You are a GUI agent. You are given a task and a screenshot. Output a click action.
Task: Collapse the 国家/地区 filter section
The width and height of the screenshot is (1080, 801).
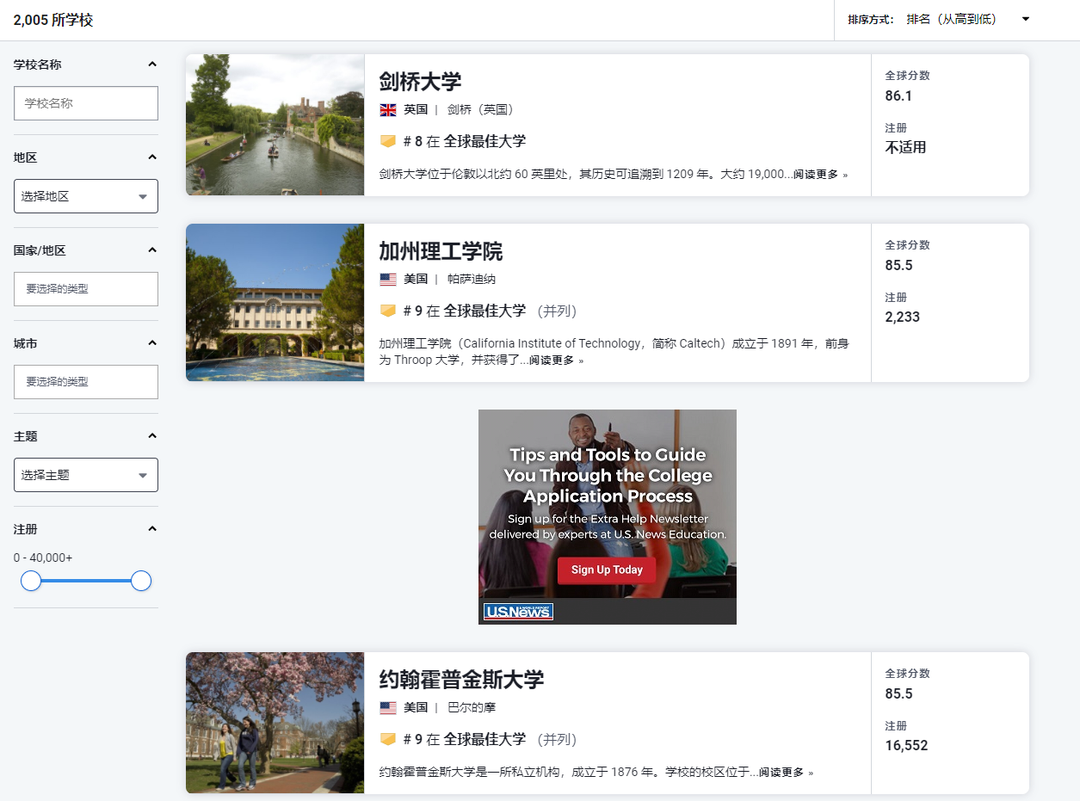pyautogui.click(x=152, y=250)
